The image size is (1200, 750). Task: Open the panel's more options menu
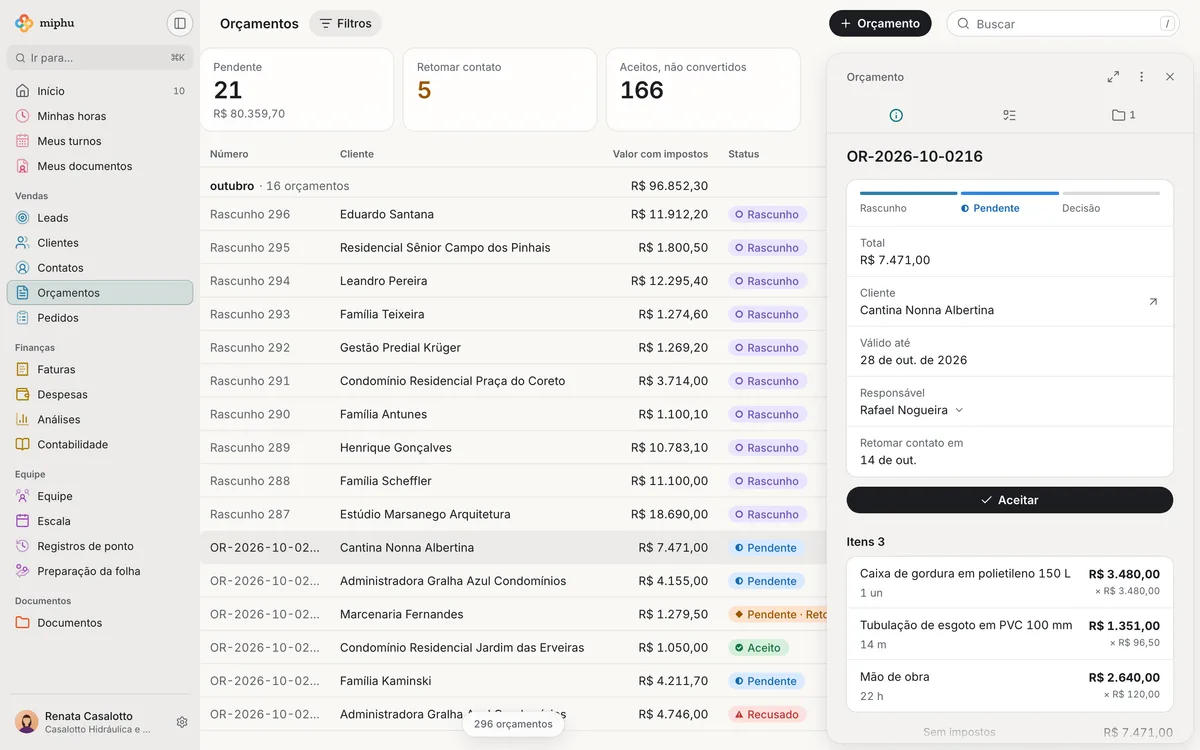coord(1141,77)
